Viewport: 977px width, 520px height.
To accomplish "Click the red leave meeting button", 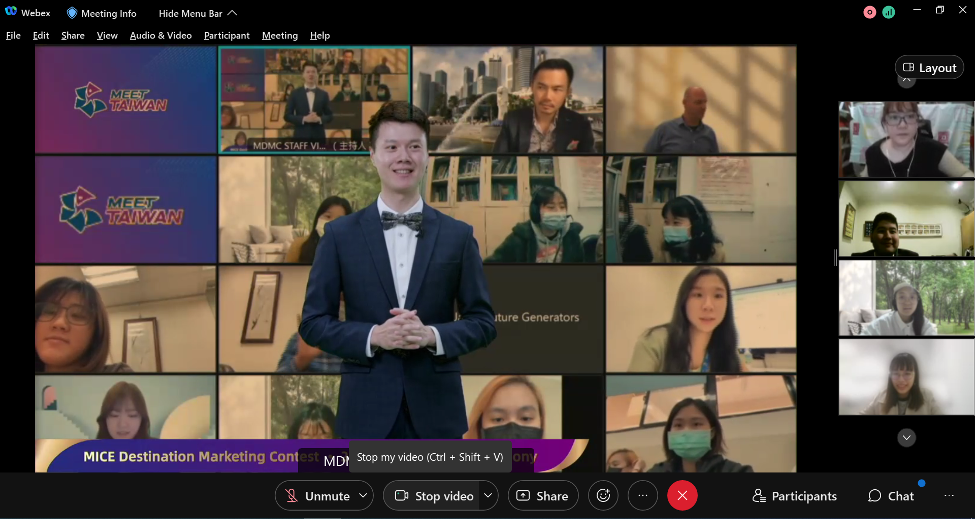I will point(682,496).
